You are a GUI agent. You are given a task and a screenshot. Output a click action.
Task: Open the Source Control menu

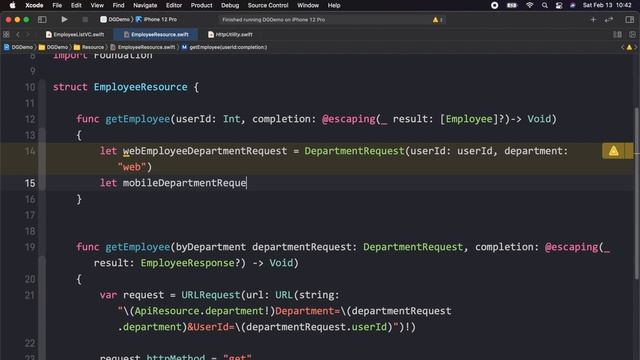[x=268, y=5]
